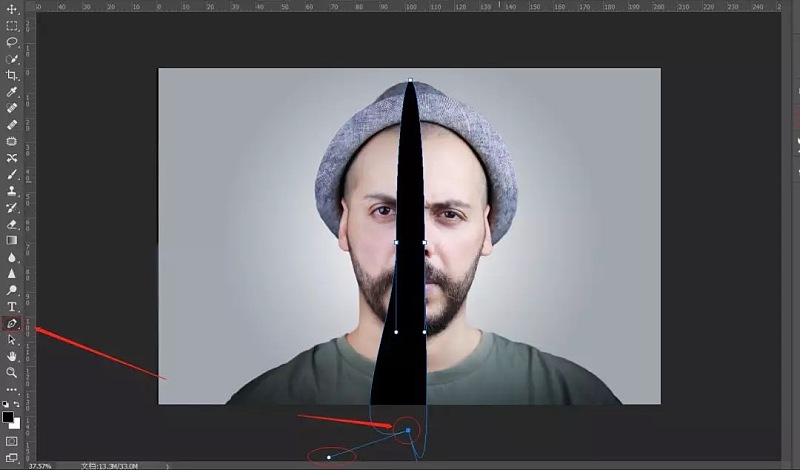Select the History Brush tool
The height and width of the screenshot is (470, 800).
click(11, 208)
